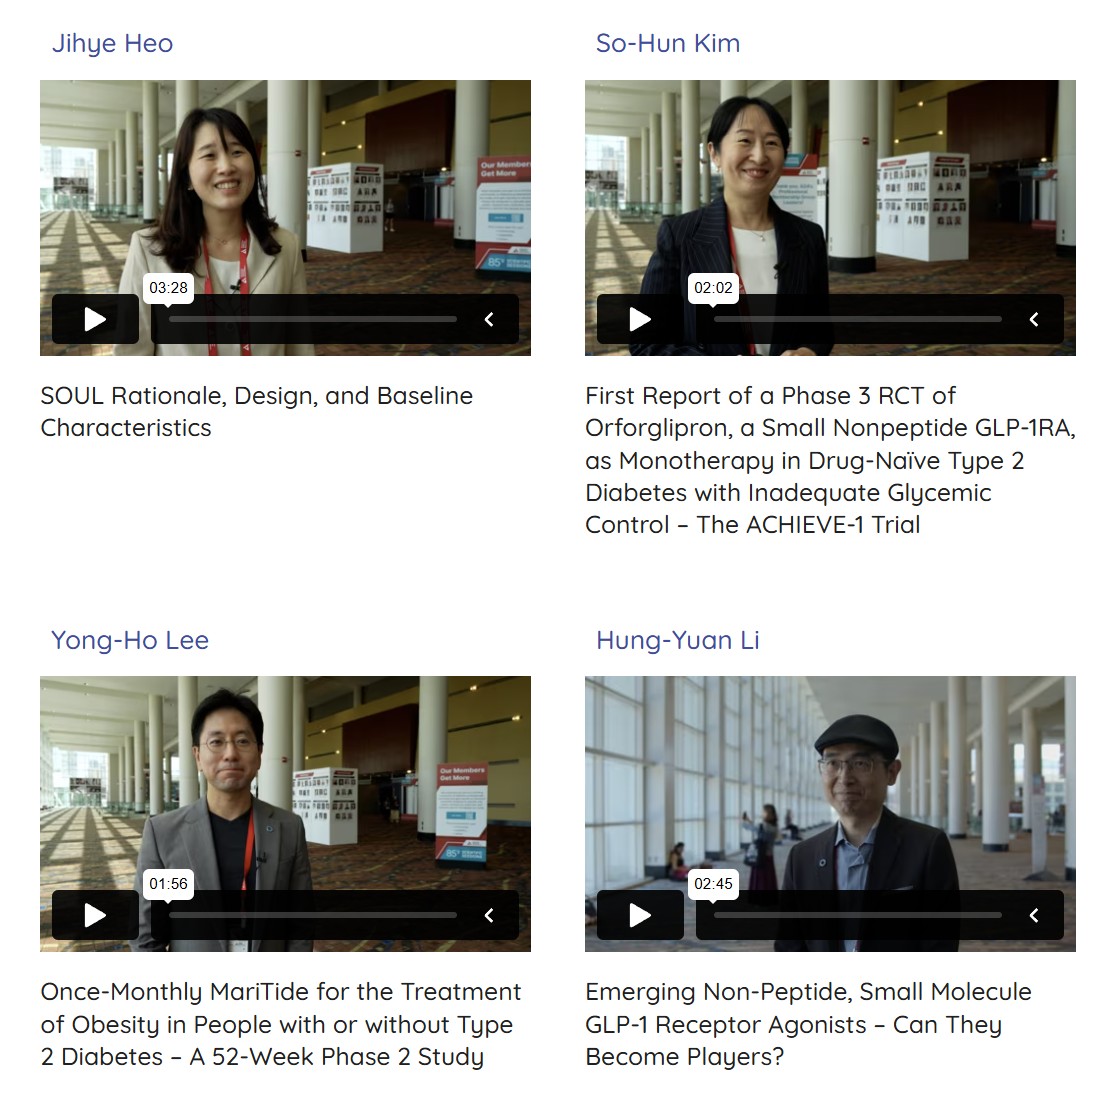The image size is (1116, 1109).
Task: Expand controls chevron on Jihye Heo video
Action: (x=490, y=320)
